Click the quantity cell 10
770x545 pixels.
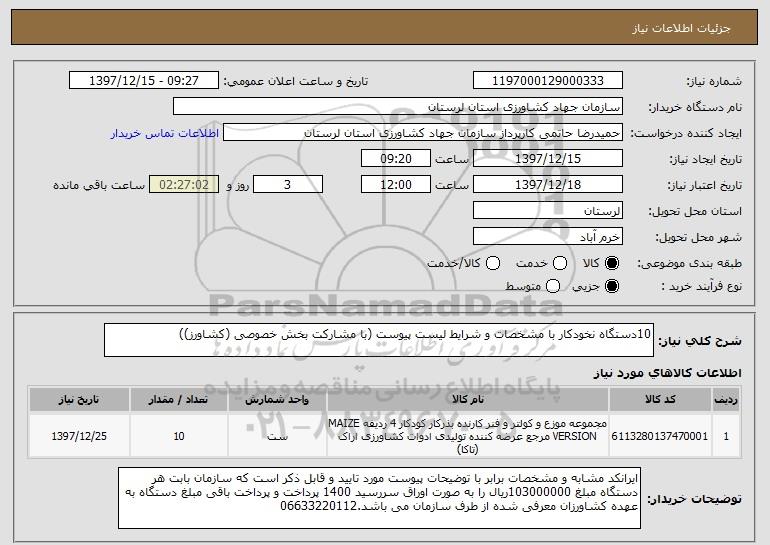click(x=178, y=436)
